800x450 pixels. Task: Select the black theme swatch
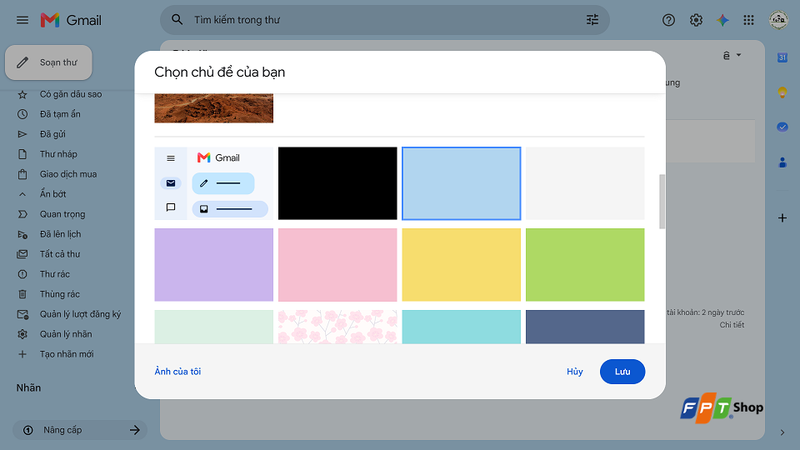coord(337,184)
